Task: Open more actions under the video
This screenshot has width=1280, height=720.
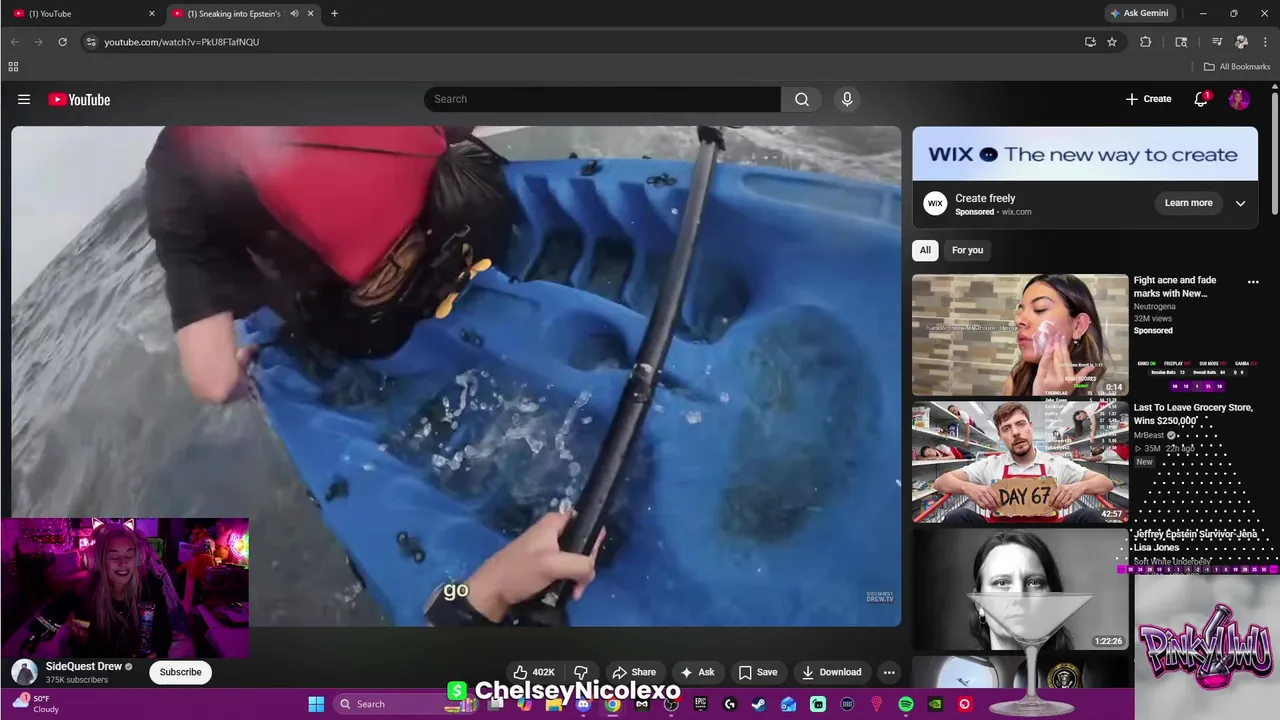Action: click(889, 672)
